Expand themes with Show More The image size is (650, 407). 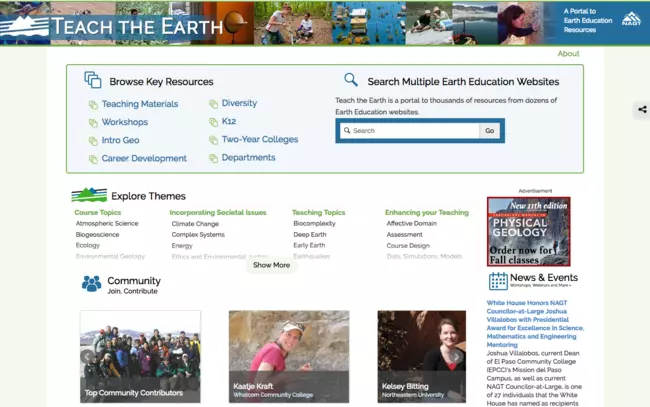click(272, 265)
